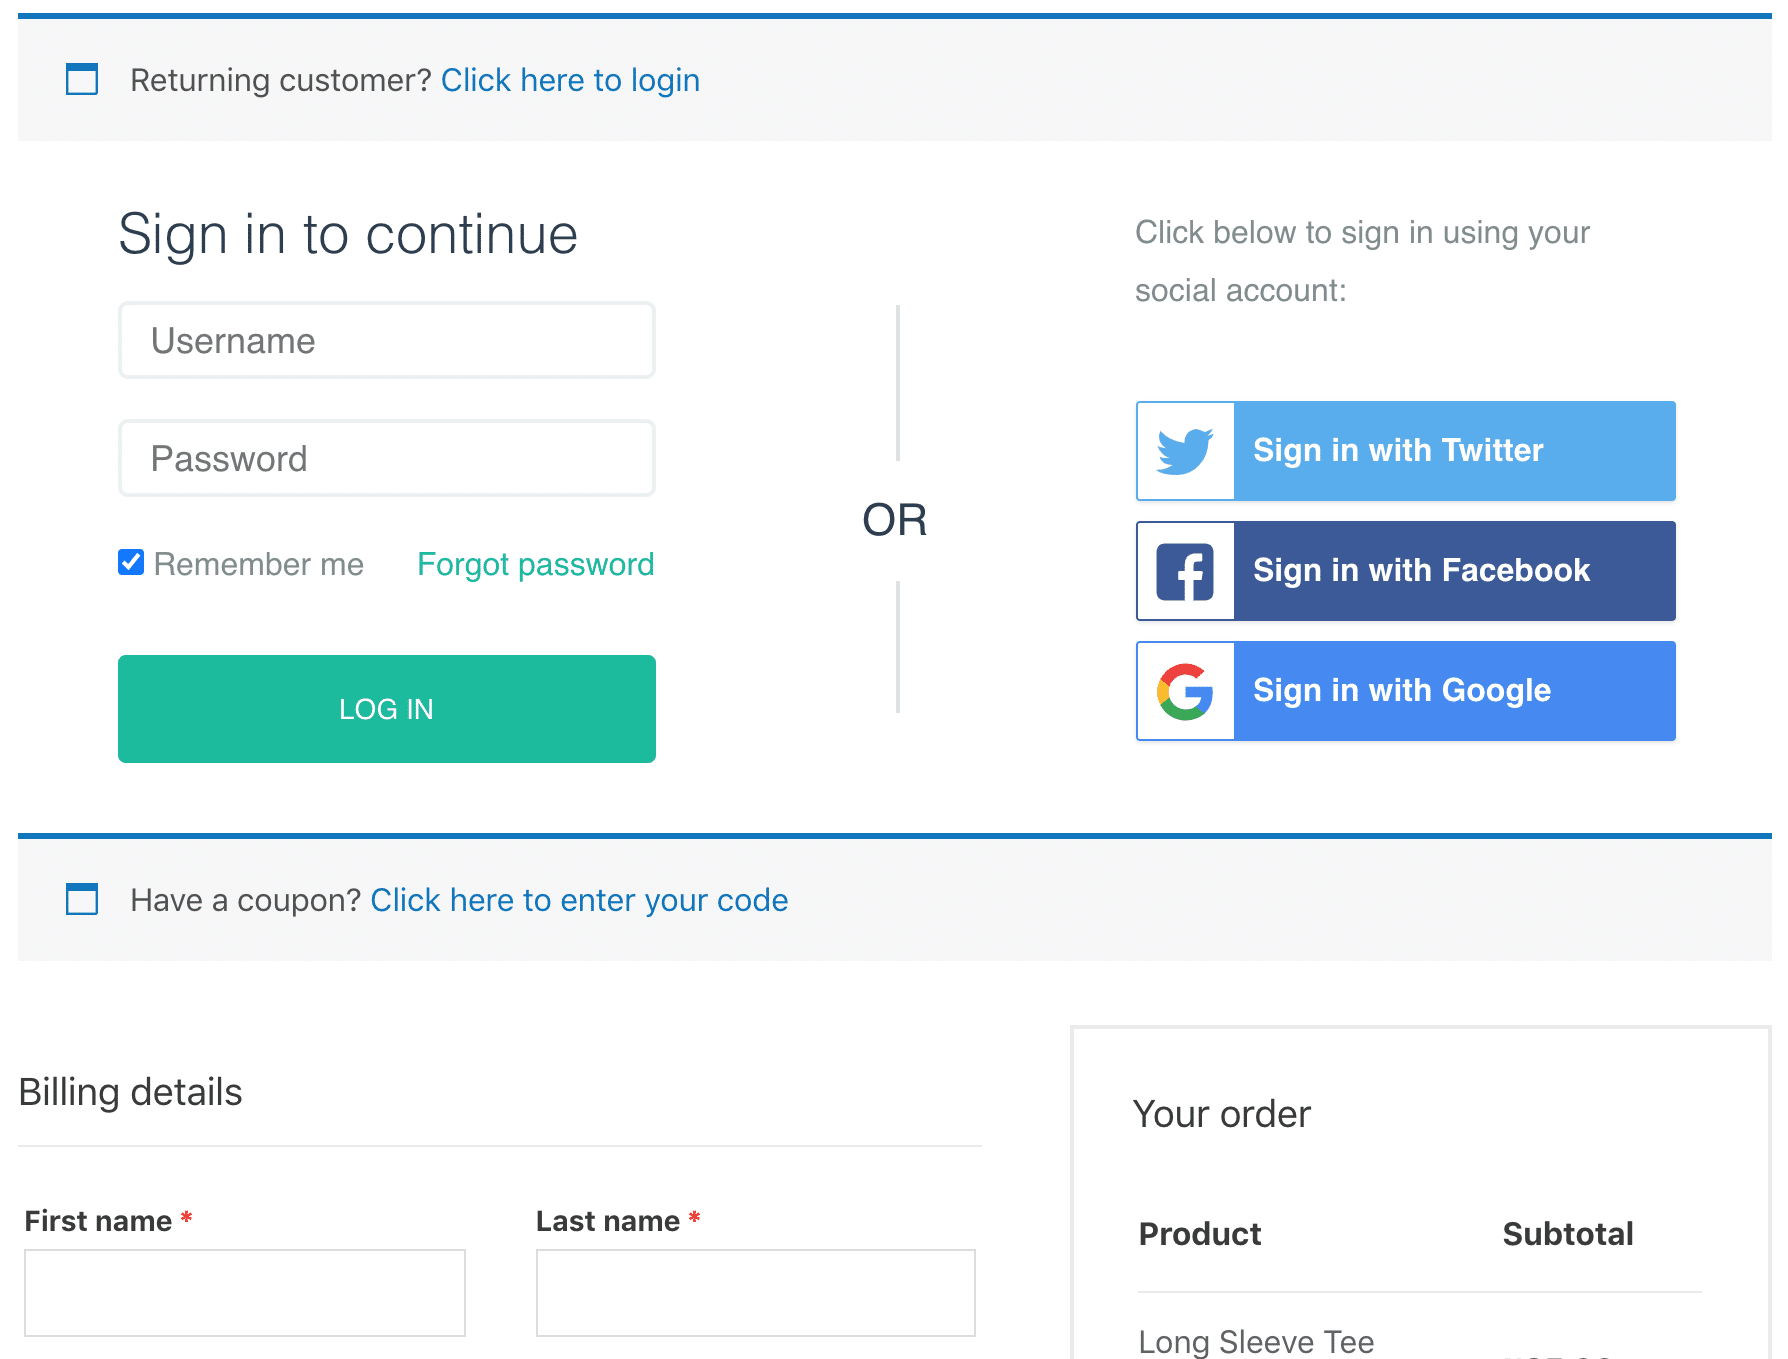Viewport: 1788px width, 1359px height.
Task: Click the window icon beside Returning customer
Action: point(82,79)
